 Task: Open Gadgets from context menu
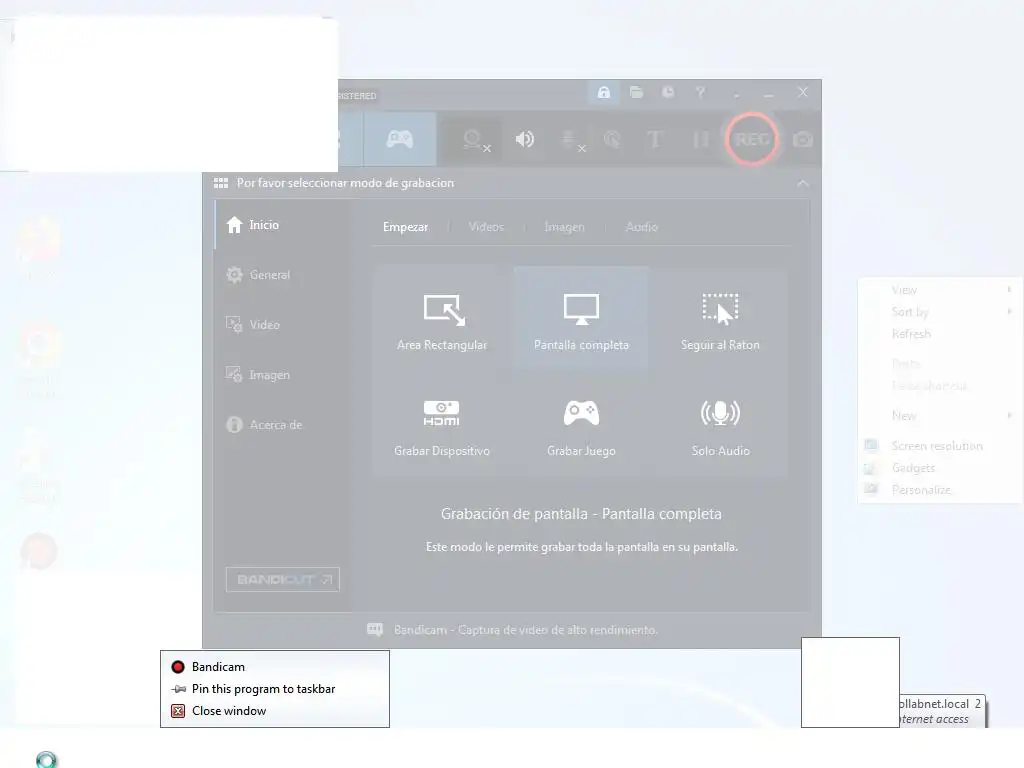point(940,468)
